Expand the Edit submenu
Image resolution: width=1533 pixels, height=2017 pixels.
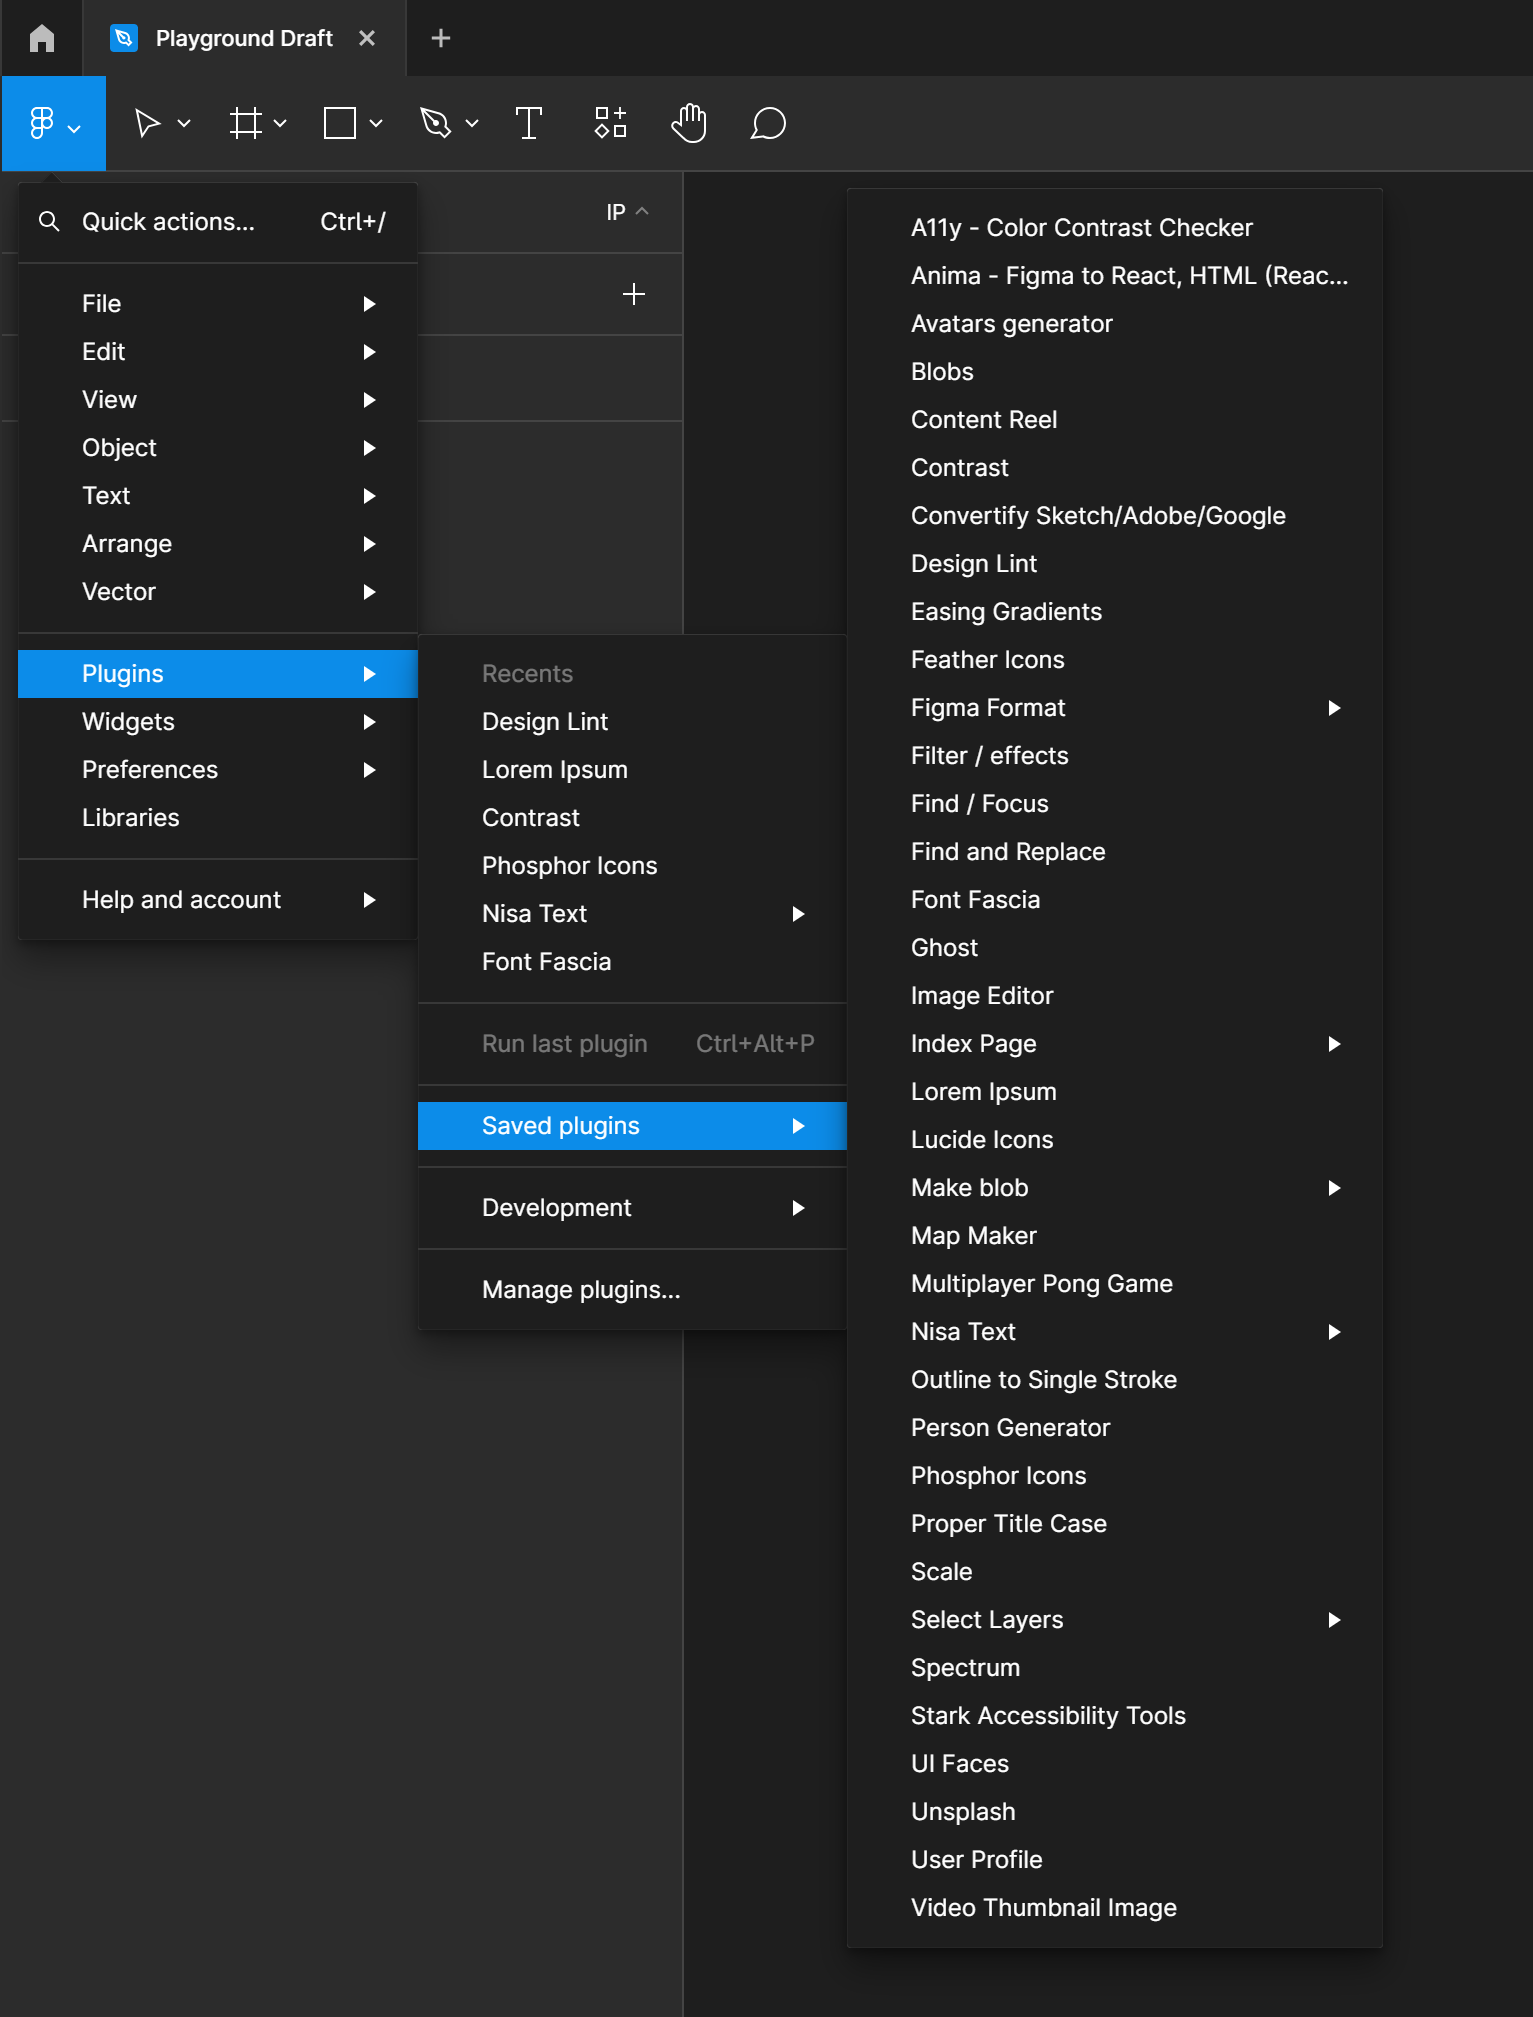tap(218, 351)
